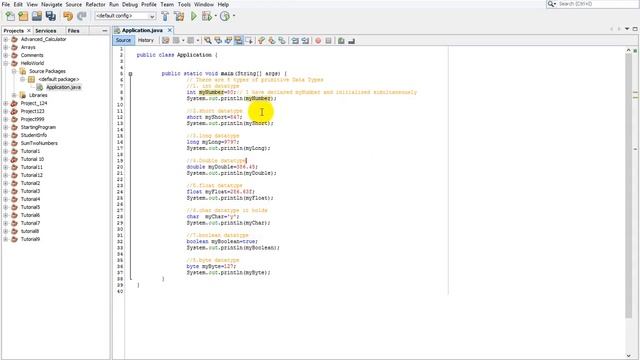Close the Application.java tab

pos(170,30)
